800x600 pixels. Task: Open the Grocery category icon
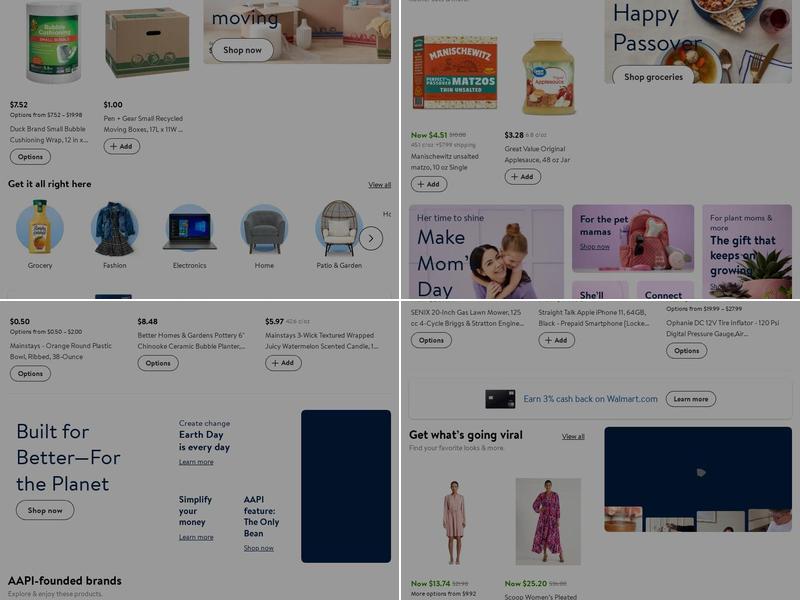tap(40, 228)
